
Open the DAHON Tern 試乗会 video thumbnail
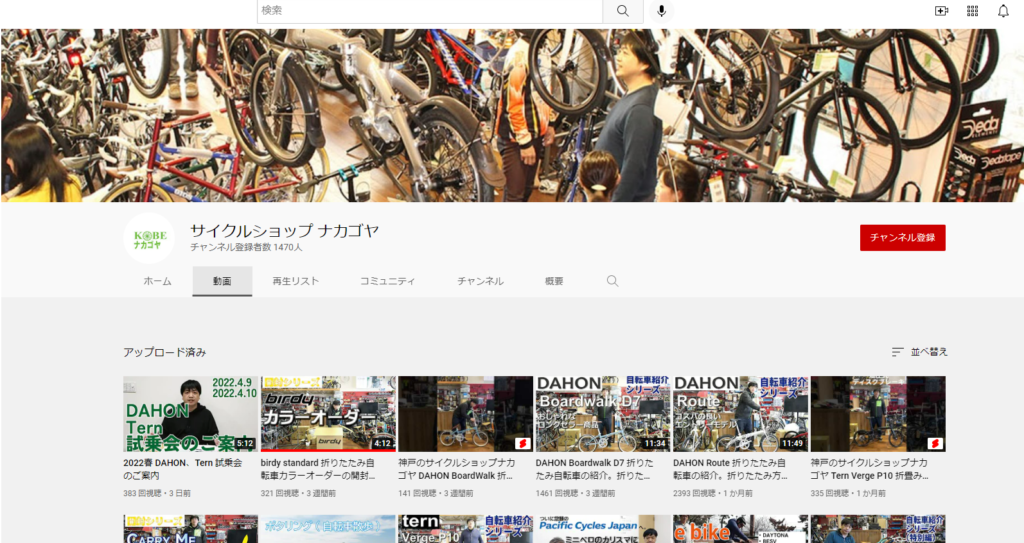[x=190, y=414]
